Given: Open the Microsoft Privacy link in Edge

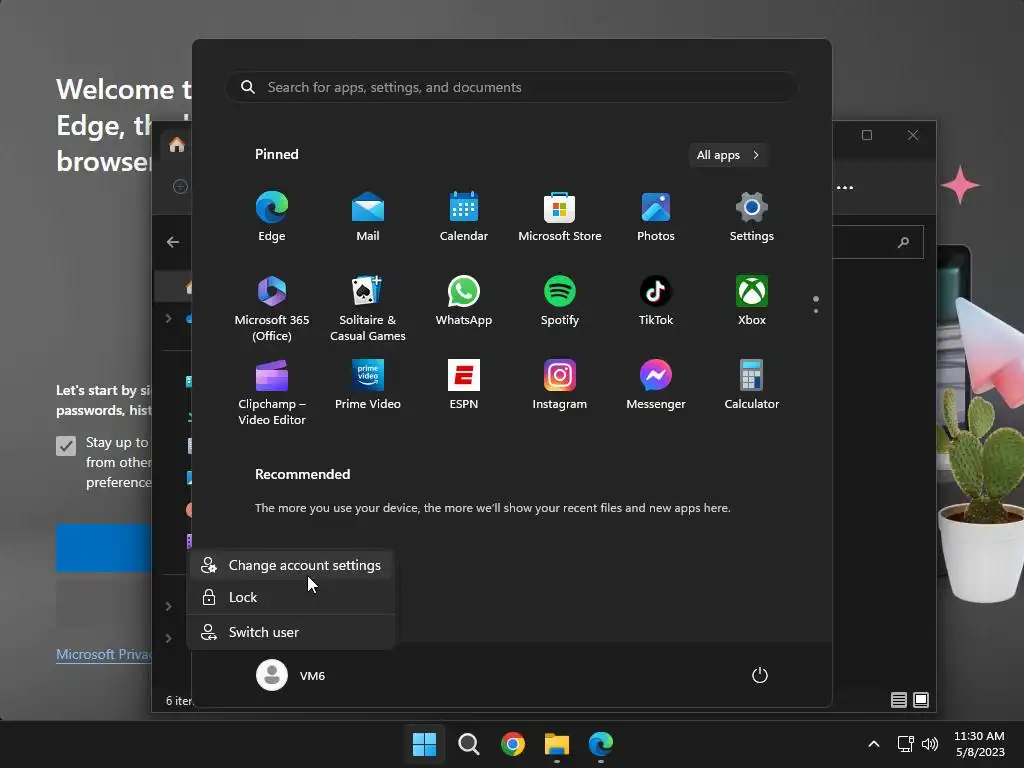Looking at the screenshot, I should tap(104, 654).
